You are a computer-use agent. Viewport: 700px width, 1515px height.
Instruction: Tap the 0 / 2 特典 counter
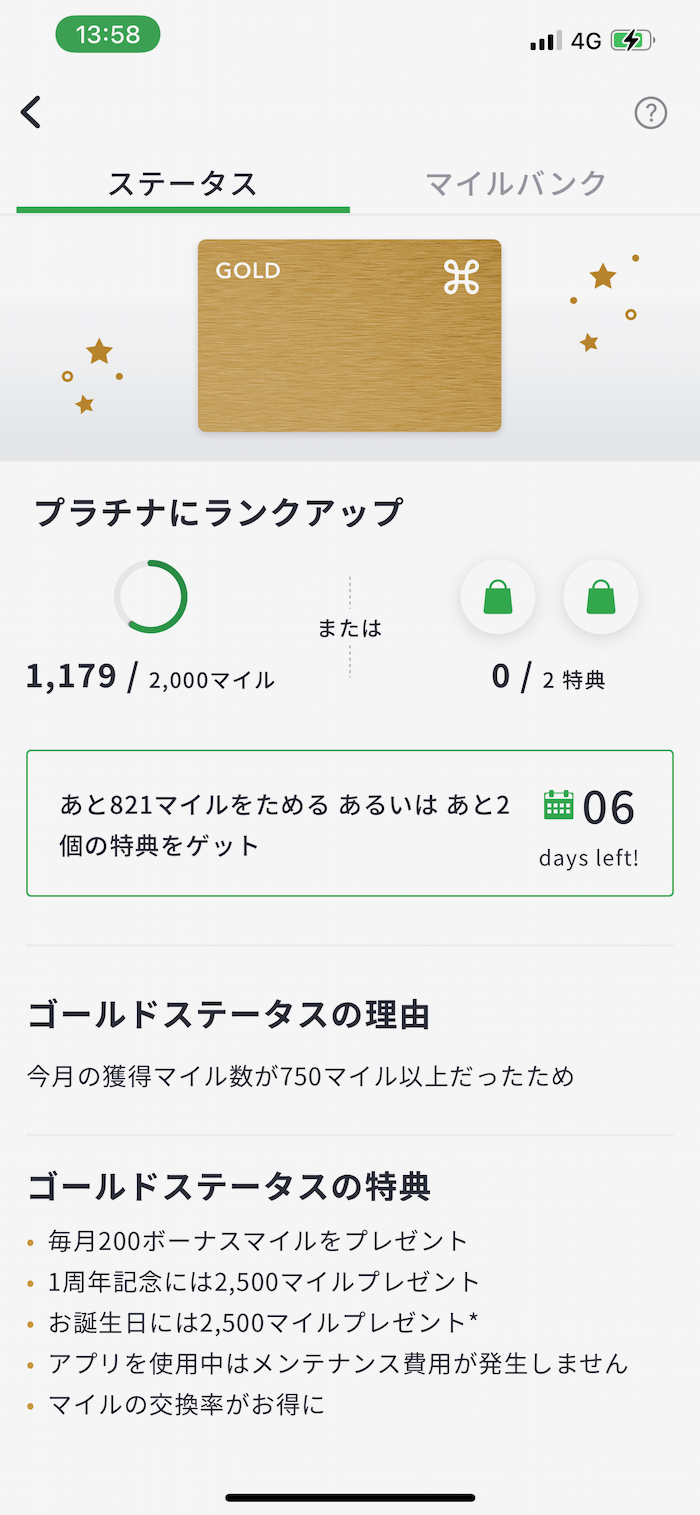(548, 678)
